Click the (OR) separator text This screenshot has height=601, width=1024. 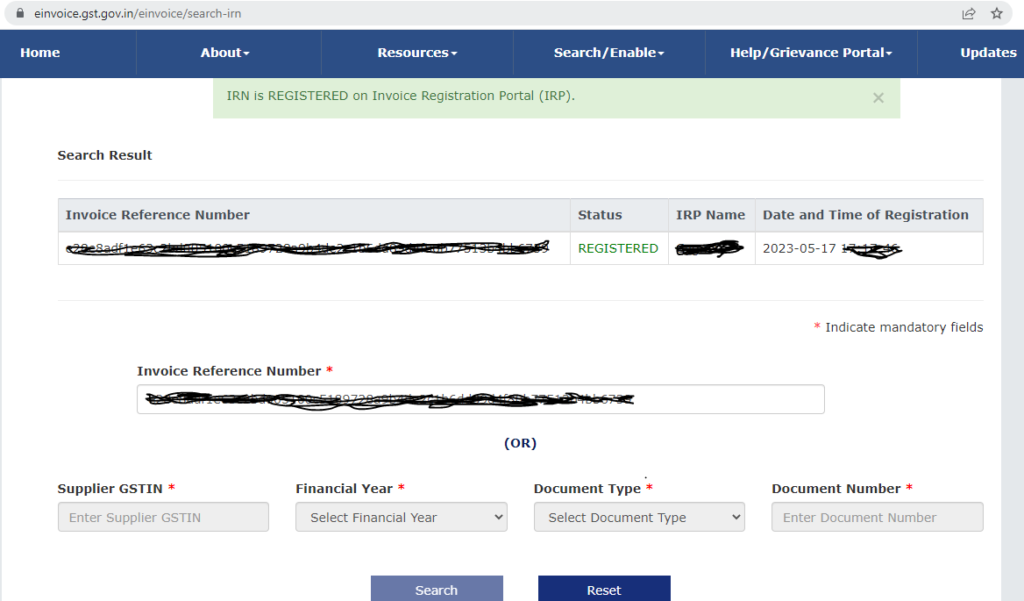(x=520, y=444)
